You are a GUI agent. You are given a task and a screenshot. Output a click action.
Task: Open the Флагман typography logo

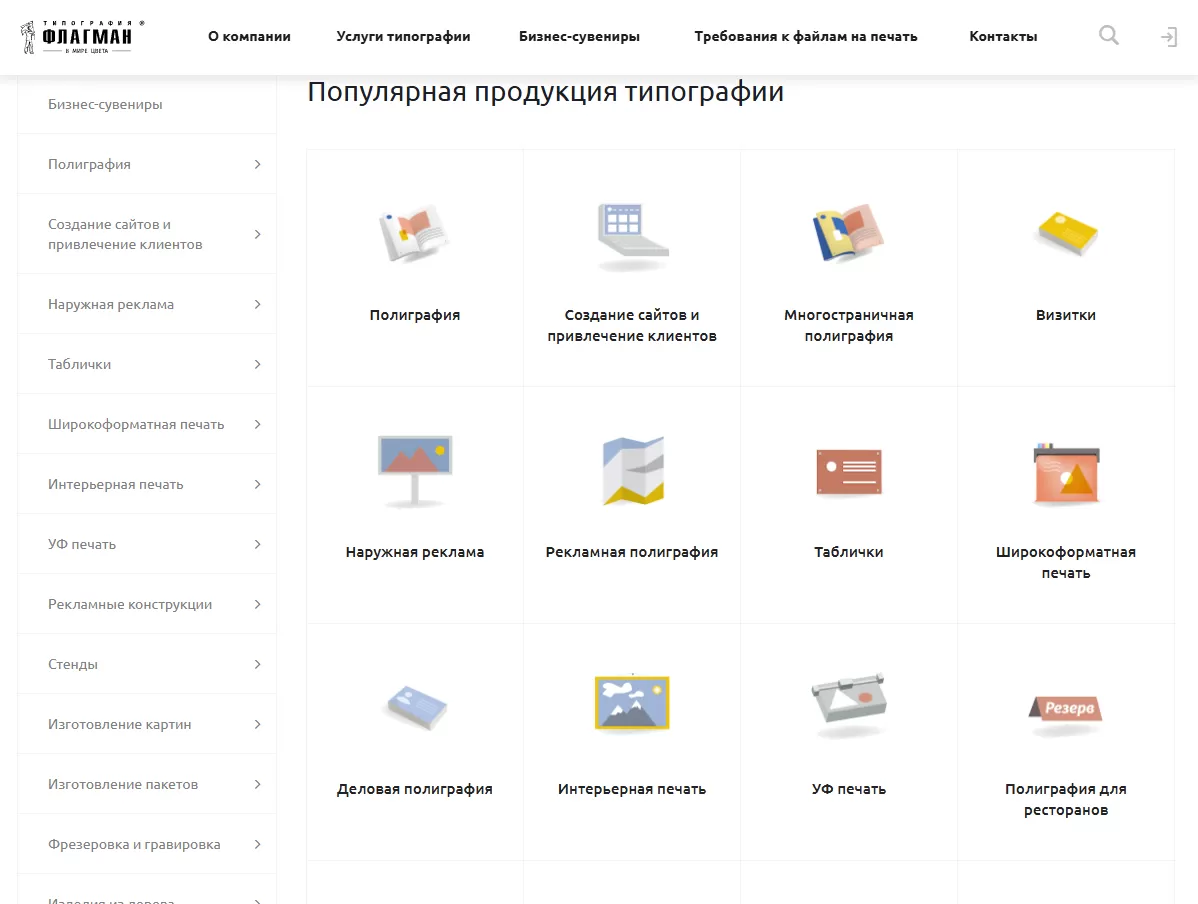pos(77,37)
